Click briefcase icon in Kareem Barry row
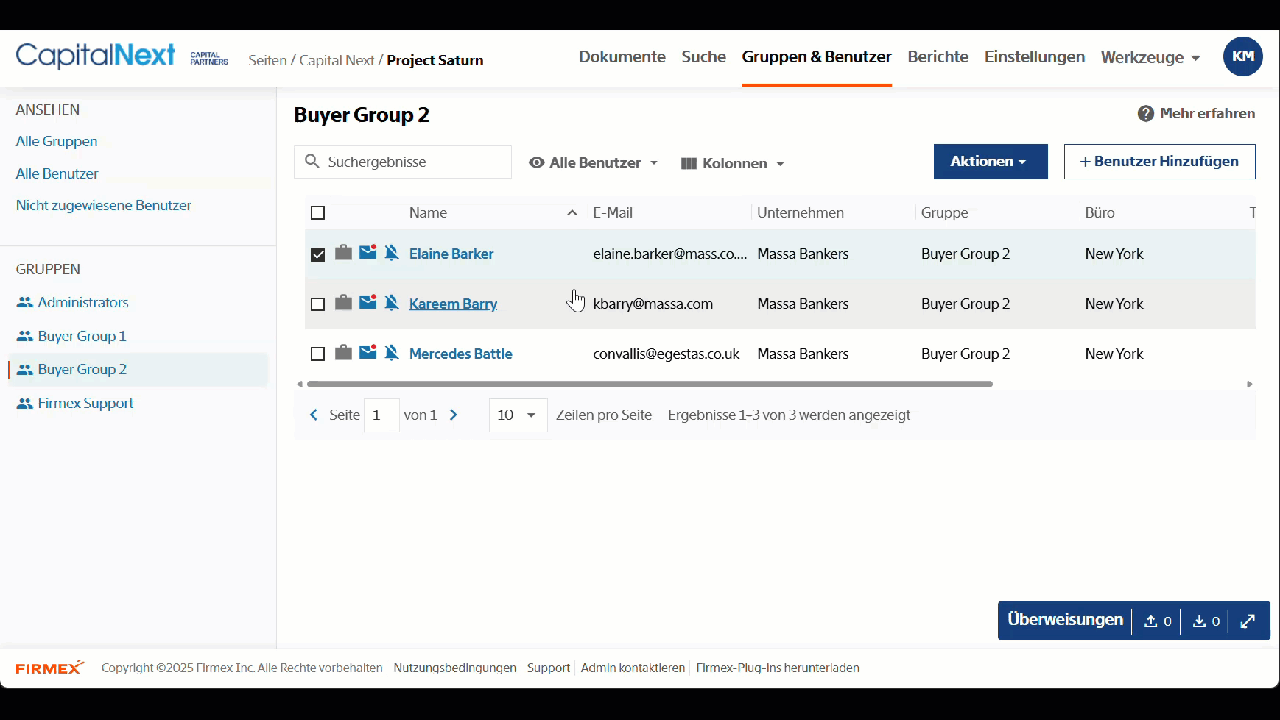The image size is (1280, 720). 343,303
